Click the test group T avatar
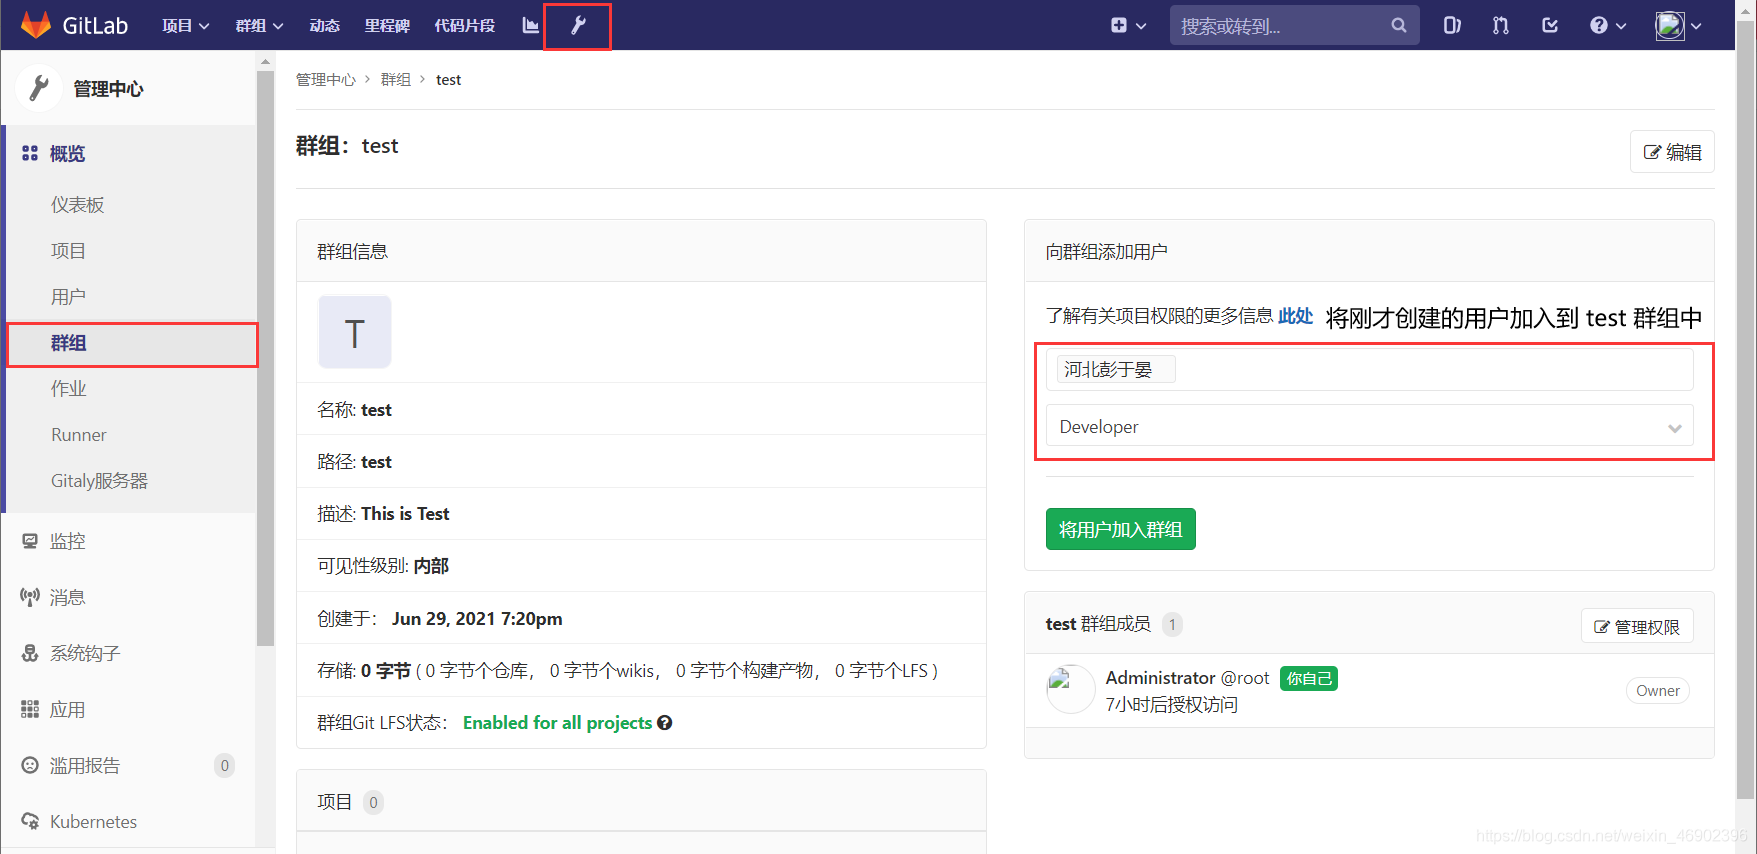 [354, 332]
